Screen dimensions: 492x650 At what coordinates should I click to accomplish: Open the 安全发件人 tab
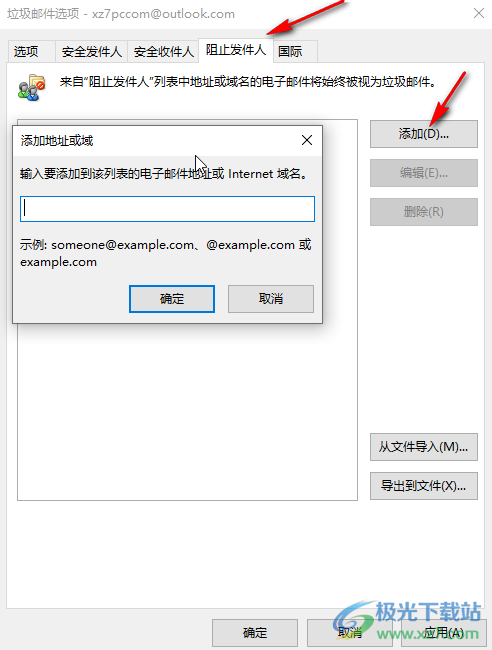[x=92, y=52]
